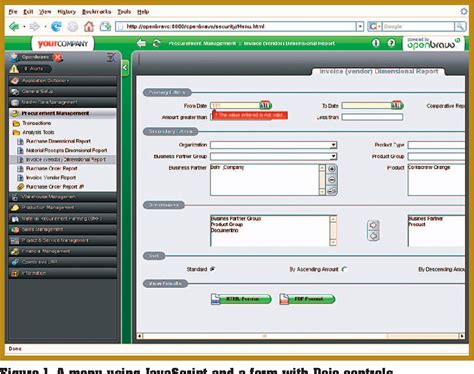The width and height of the screenshot is (474, 374).
Task: Reload the page with browser refresh icon
Action: 56,26
